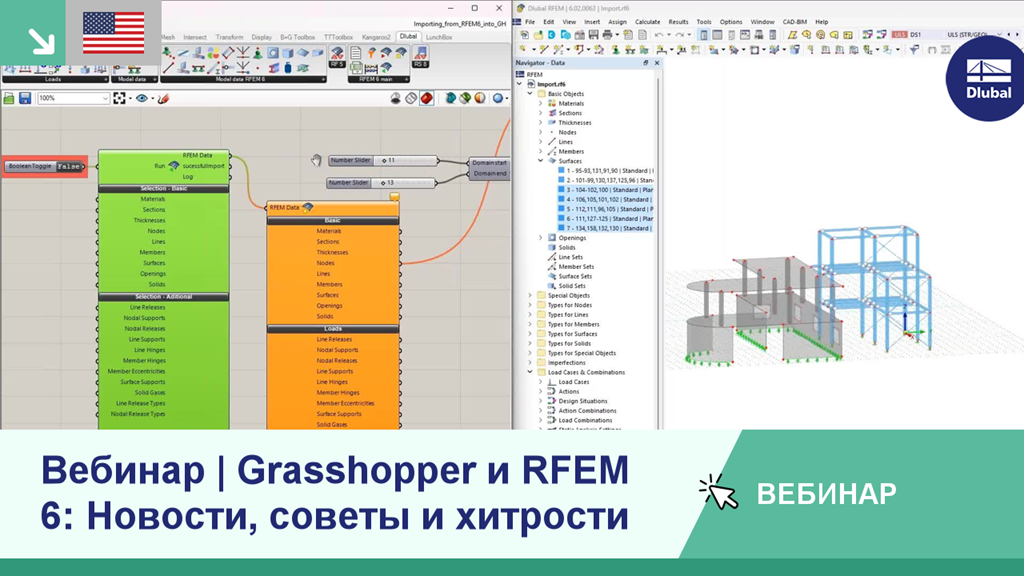Image resolution: width=1024 pixels, height=576 pixels.
Task: Click the Domain start input
Action: [489, 163]
